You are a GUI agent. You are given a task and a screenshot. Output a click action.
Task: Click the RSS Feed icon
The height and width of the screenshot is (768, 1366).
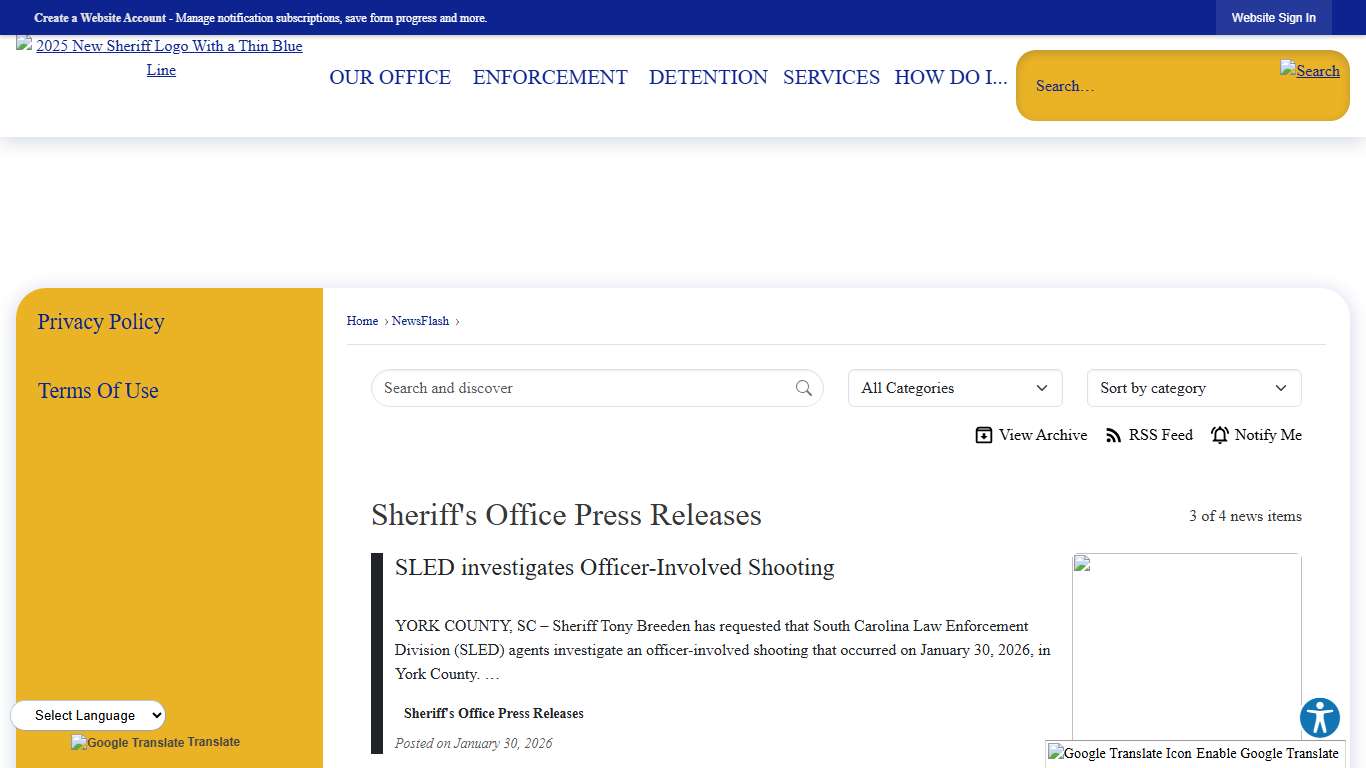1113,435
